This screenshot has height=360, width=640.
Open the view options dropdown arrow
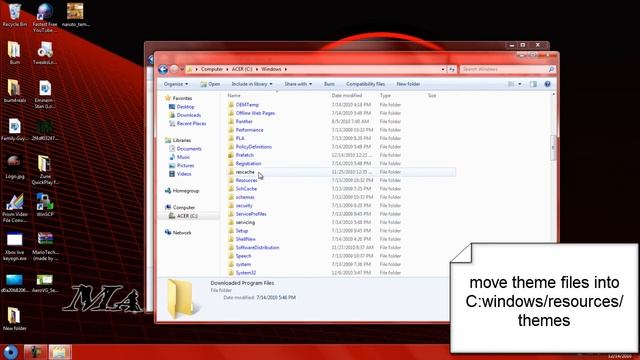point(520,84)
